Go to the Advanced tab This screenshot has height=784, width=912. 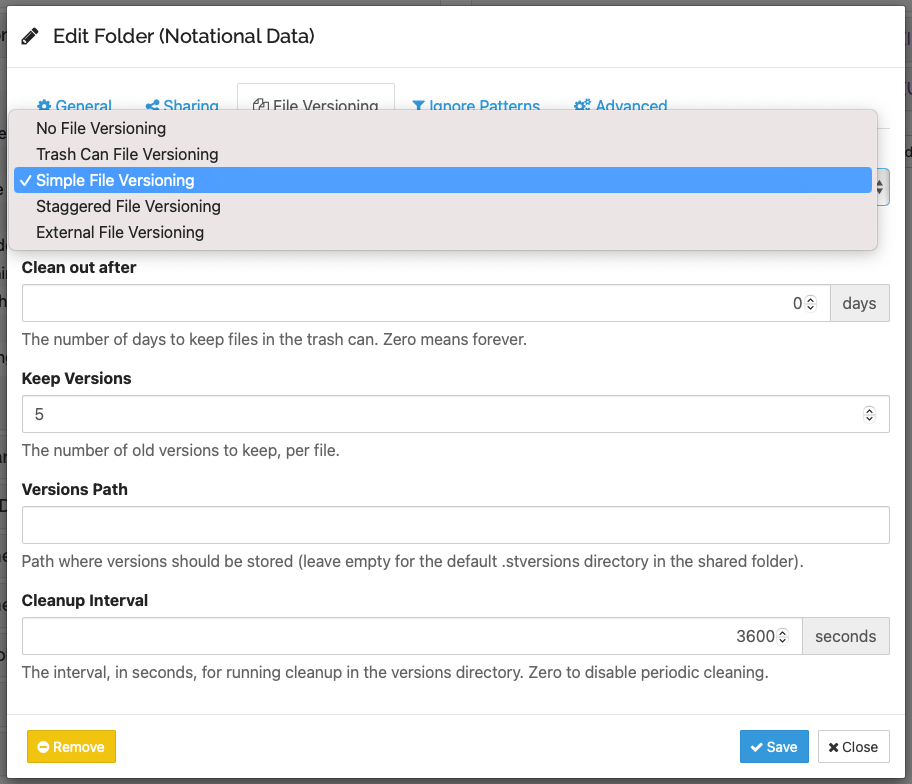coord(621,104)
